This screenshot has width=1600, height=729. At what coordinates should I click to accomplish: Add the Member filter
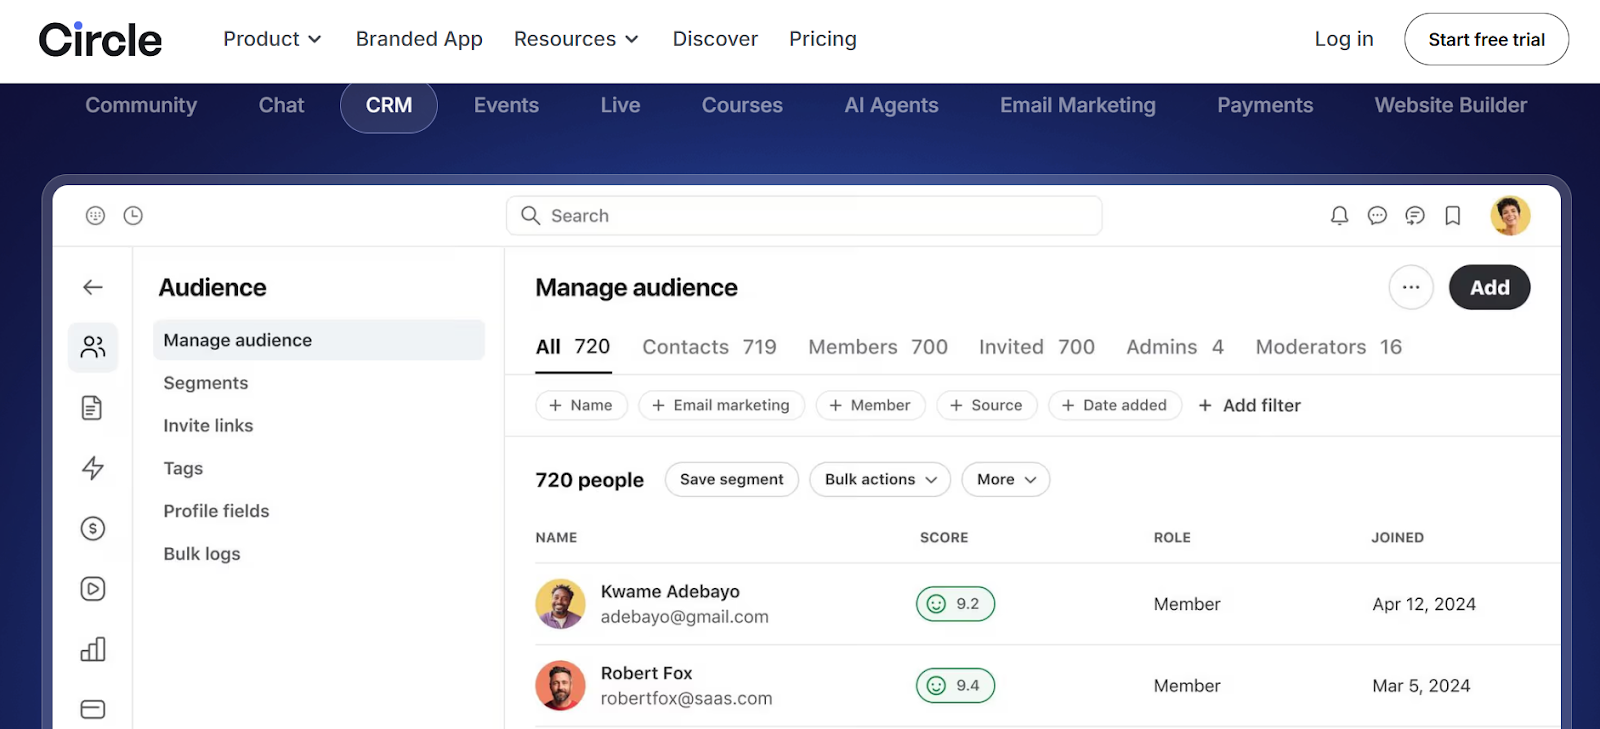click(870, 405)
